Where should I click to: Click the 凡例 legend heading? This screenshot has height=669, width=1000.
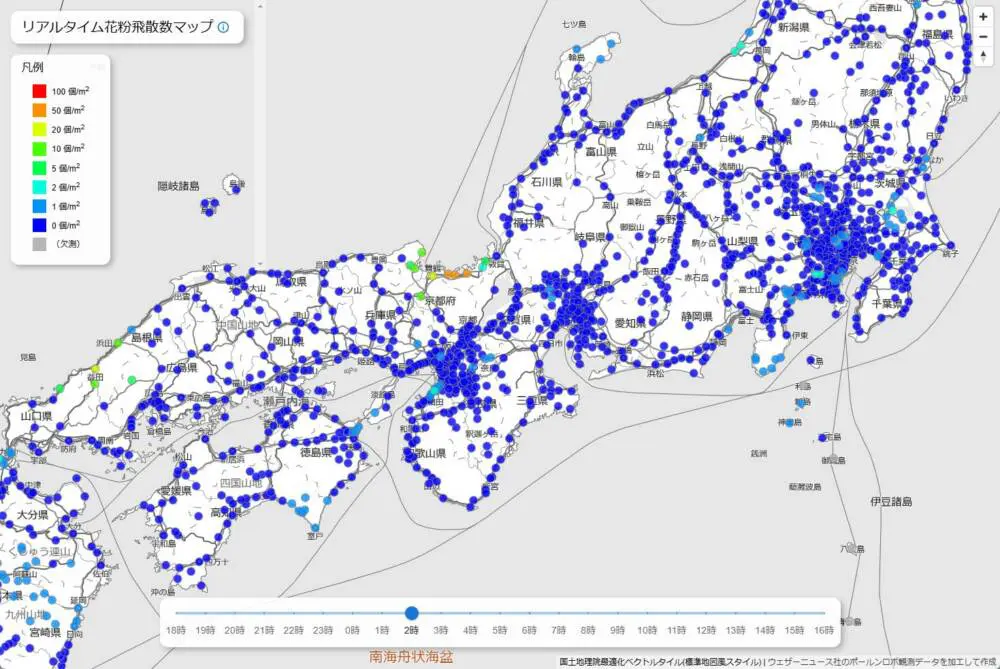33,67
